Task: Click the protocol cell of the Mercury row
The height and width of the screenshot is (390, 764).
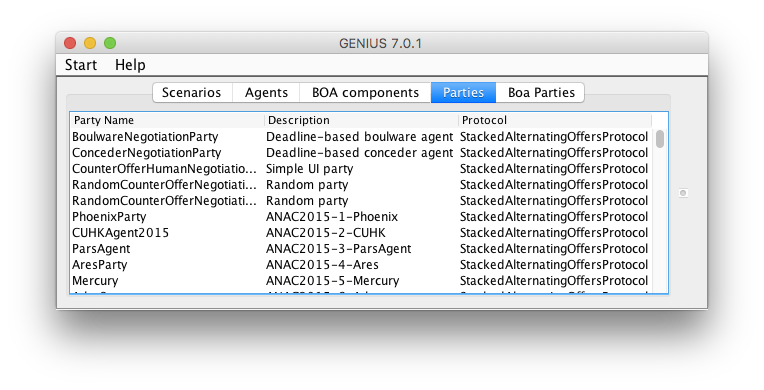Action: tap(554, 281)
